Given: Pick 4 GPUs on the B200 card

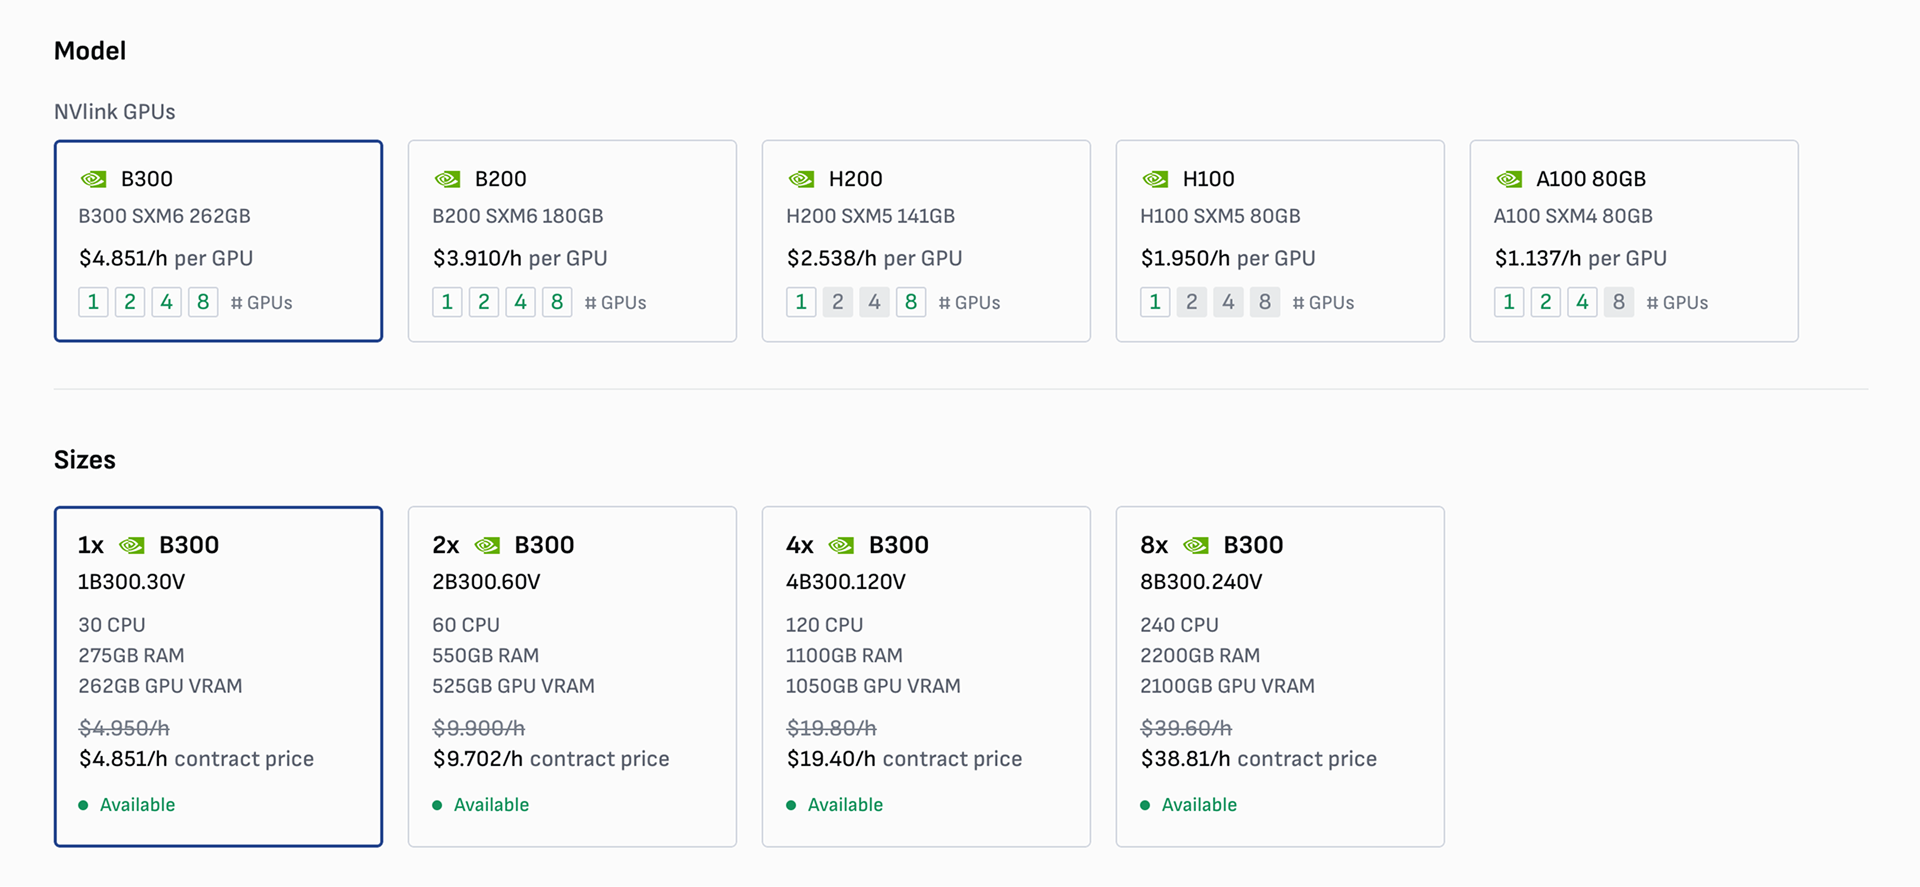Looking at the screenshot, I should pos(520,302).
